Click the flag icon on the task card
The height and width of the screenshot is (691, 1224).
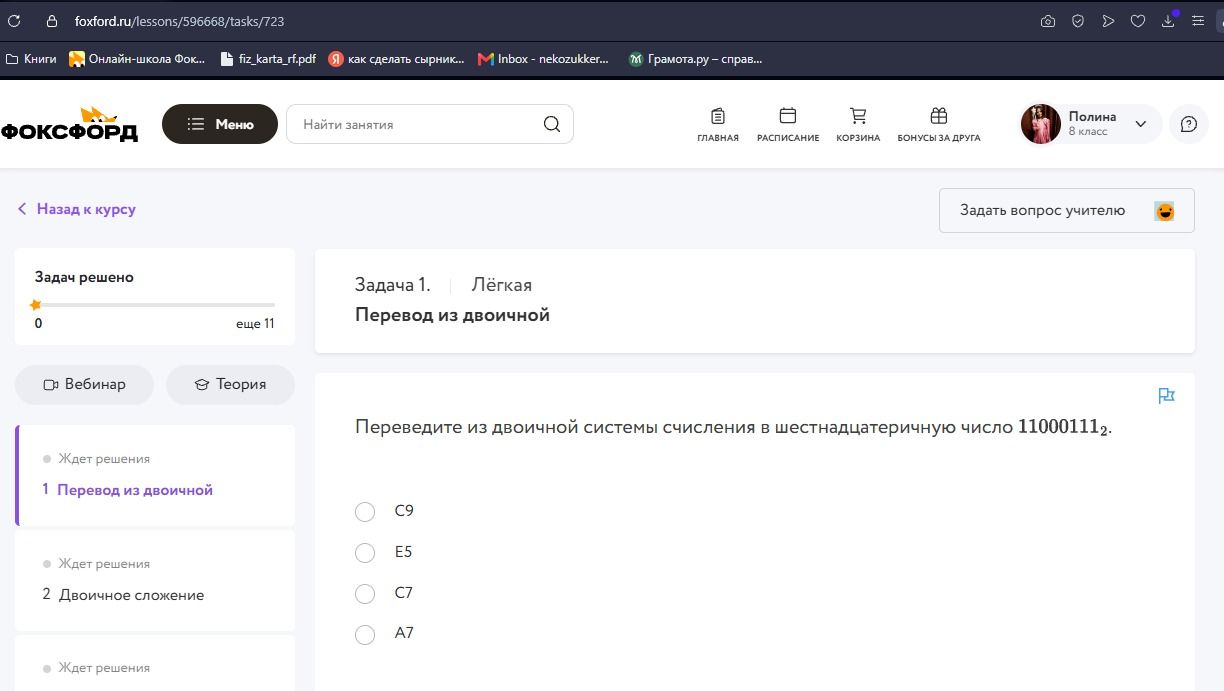[x=1166, y=396]
